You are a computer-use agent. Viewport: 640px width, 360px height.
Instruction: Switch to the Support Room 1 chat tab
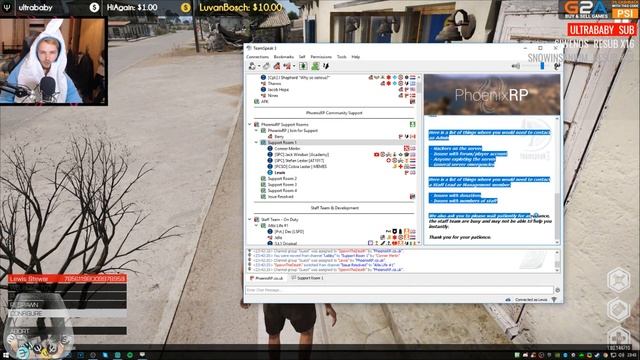point(307,278)
